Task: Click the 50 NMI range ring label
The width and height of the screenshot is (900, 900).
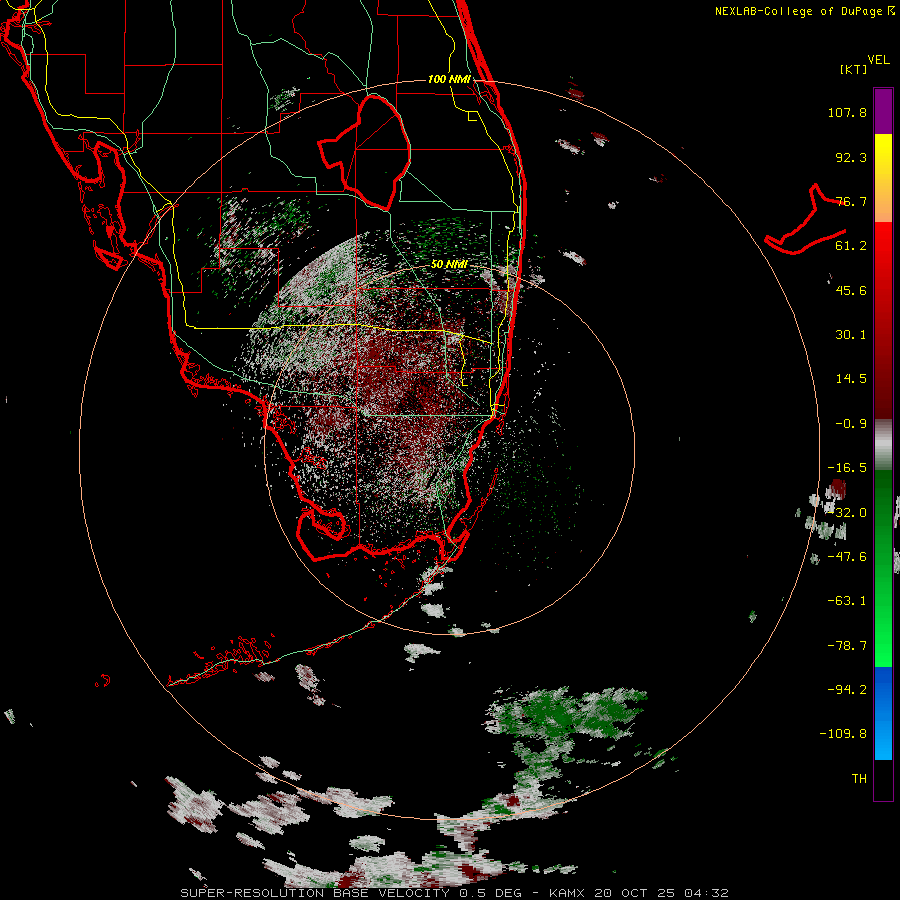Action: click(449, 264)
